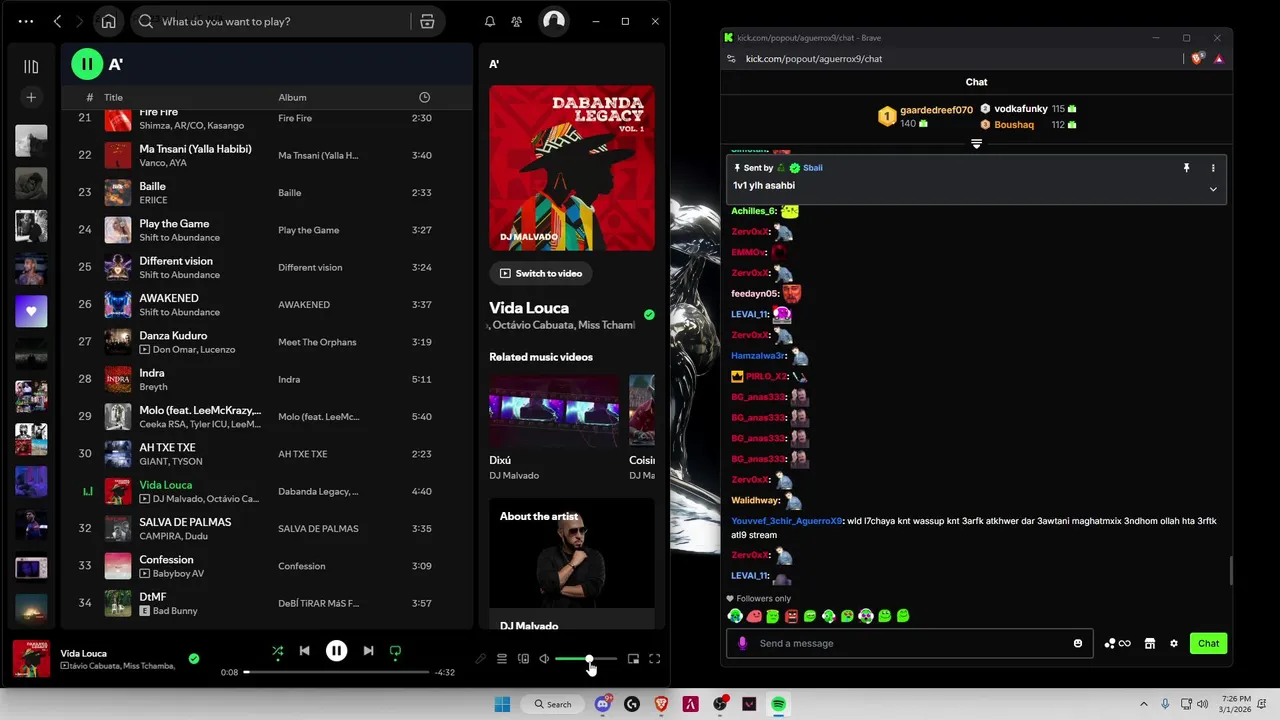
Task: Open the channel points infinity icon
Action: 1118,643
